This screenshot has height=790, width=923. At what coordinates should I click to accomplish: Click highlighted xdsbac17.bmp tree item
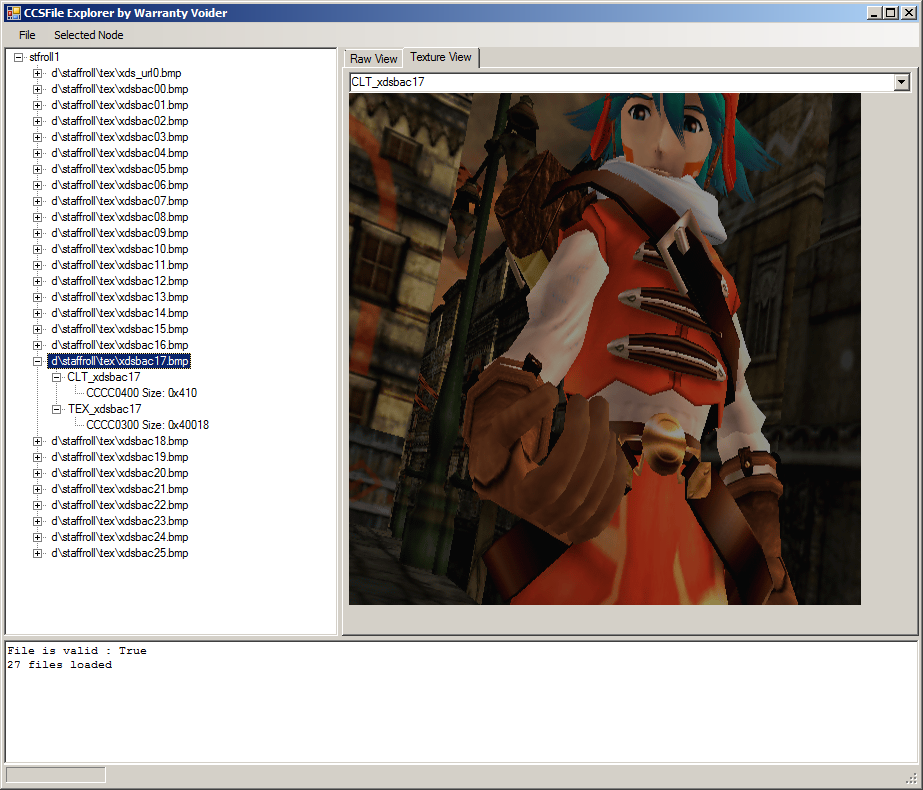coord(119,361)
